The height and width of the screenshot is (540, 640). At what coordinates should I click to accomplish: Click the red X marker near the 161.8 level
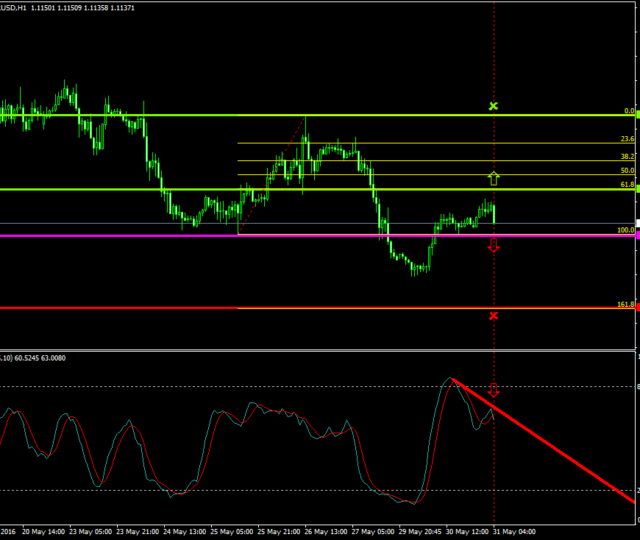point(493,316)
